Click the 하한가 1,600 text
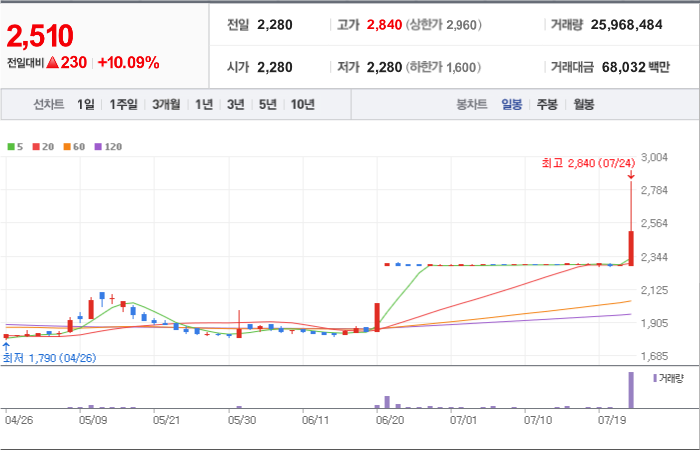The width and height of the screenshot is (700, 450). pyautogui.click(x=443, y=67)
